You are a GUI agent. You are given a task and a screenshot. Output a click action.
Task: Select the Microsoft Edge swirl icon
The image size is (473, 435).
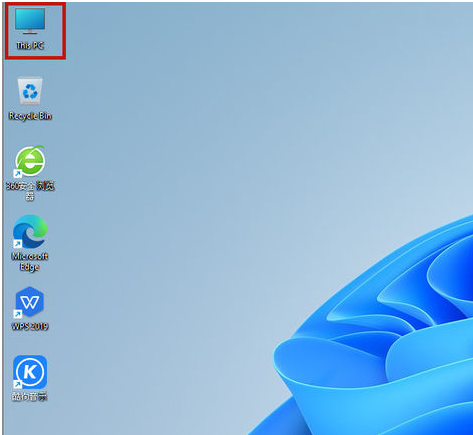click(x=30, y=232)
